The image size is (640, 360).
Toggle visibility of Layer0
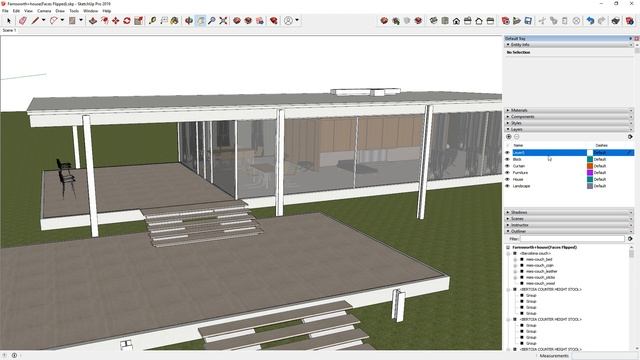pyautogui.click(x=508, y=153)
